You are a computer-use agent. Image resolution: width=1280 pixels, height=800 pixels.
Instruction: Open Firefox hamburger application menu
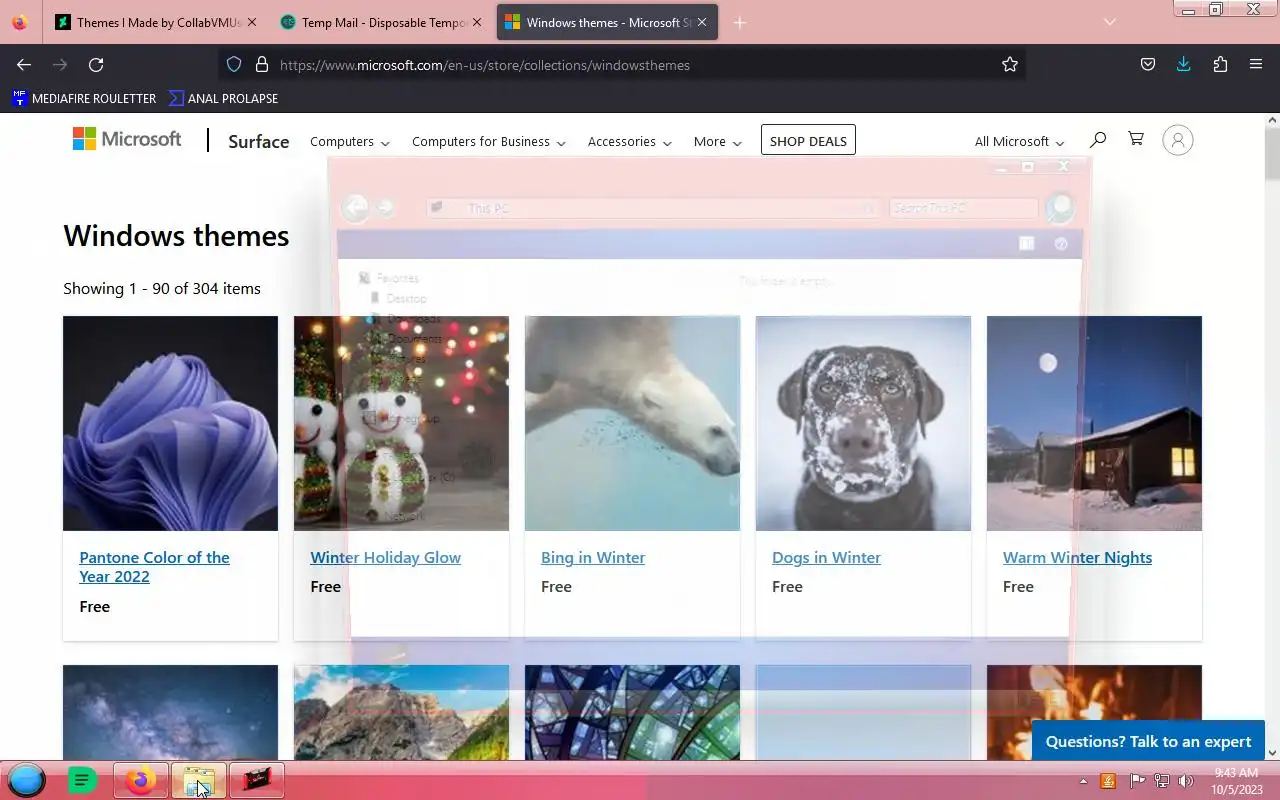[1256, 65]
